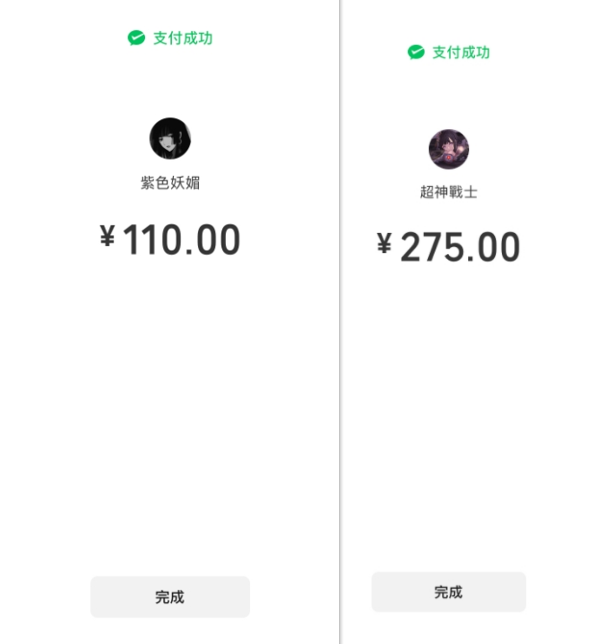Tap blank area below the 紫色妖媚 amount
The image size is (589, 644).
click(170, 411)
